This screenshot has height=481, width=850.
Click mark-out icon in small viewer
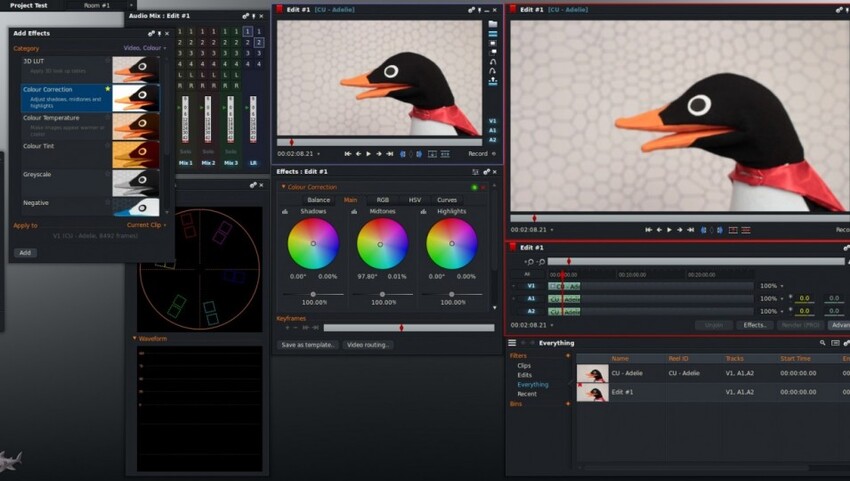[419, 154]
